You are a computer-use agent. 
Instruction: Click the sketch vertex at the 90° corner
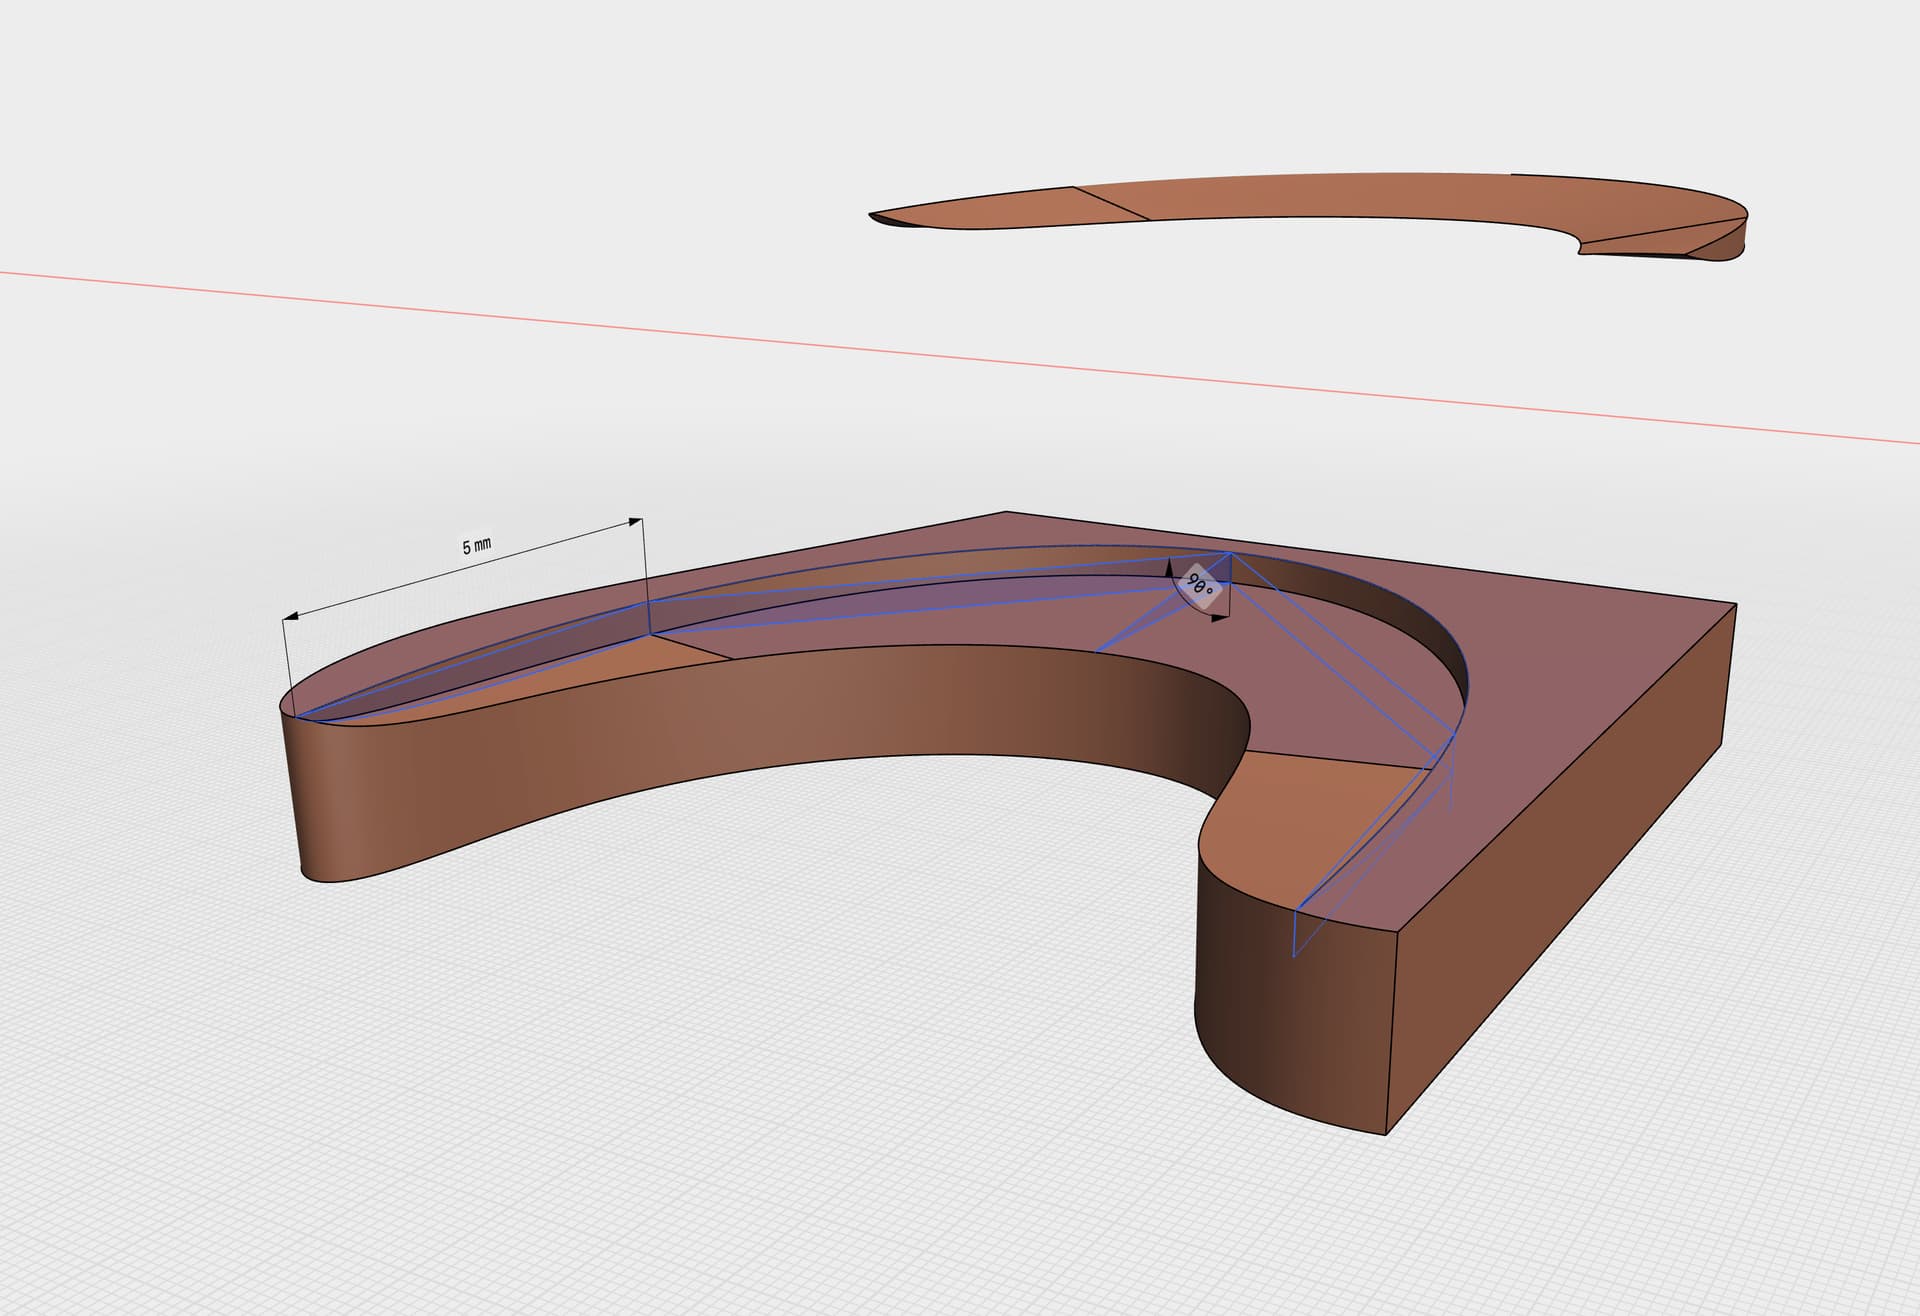pos(1231,553)
